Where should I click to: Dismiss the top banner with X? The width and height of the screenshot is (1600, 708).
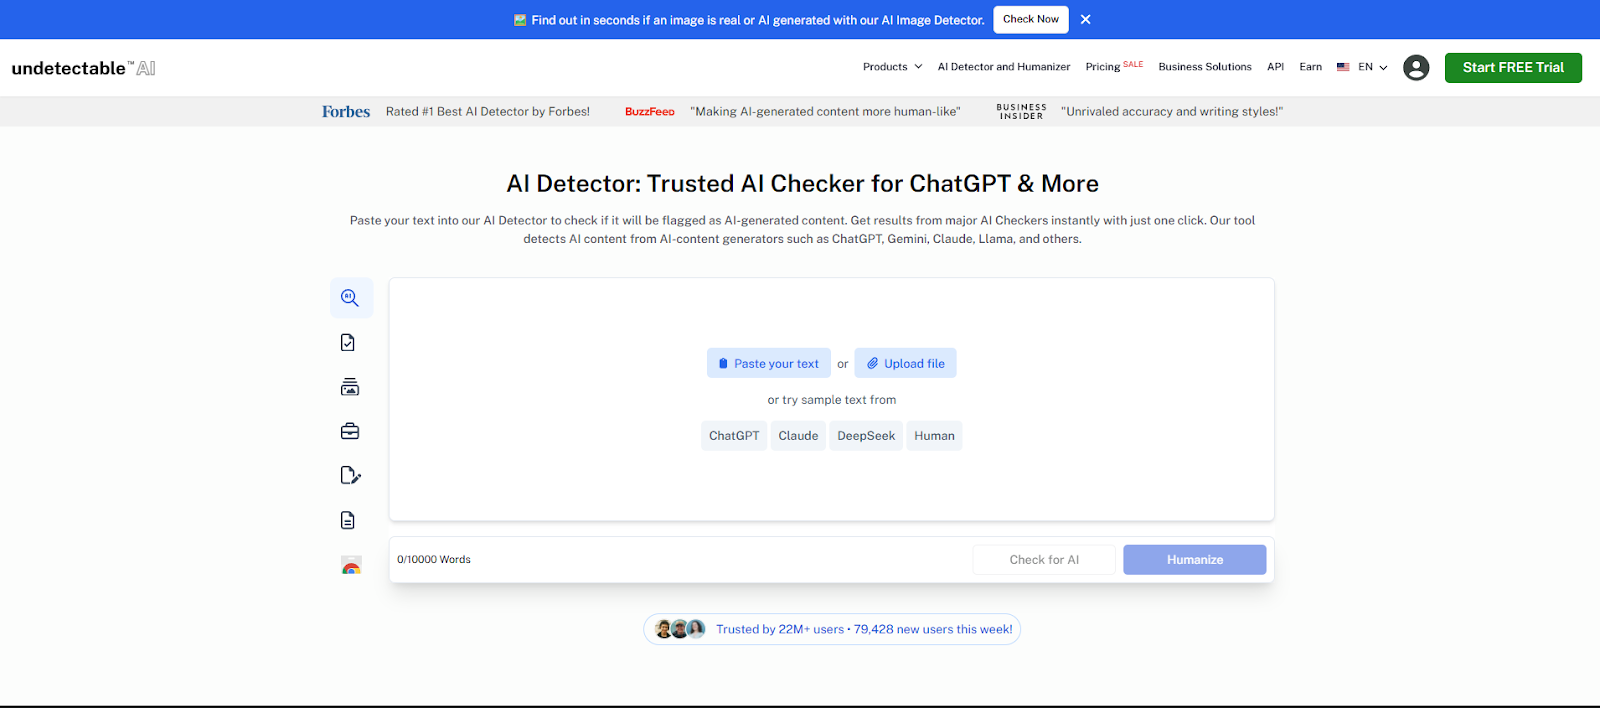coord(1086,19)
